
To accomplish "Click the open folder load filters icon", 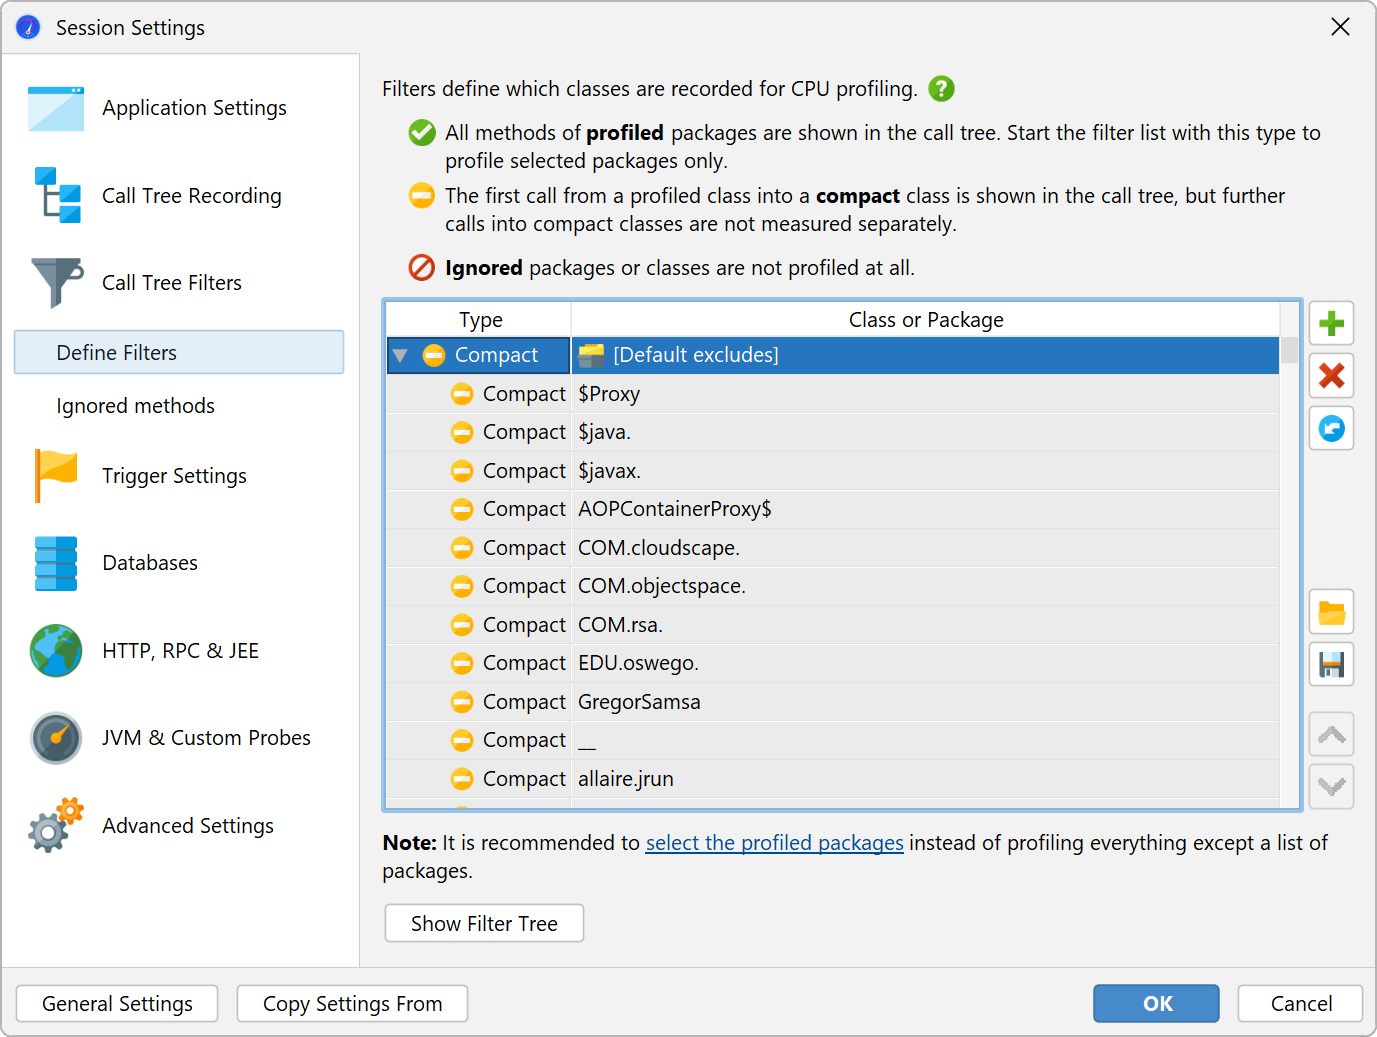I will click(x=1331, y=612).
